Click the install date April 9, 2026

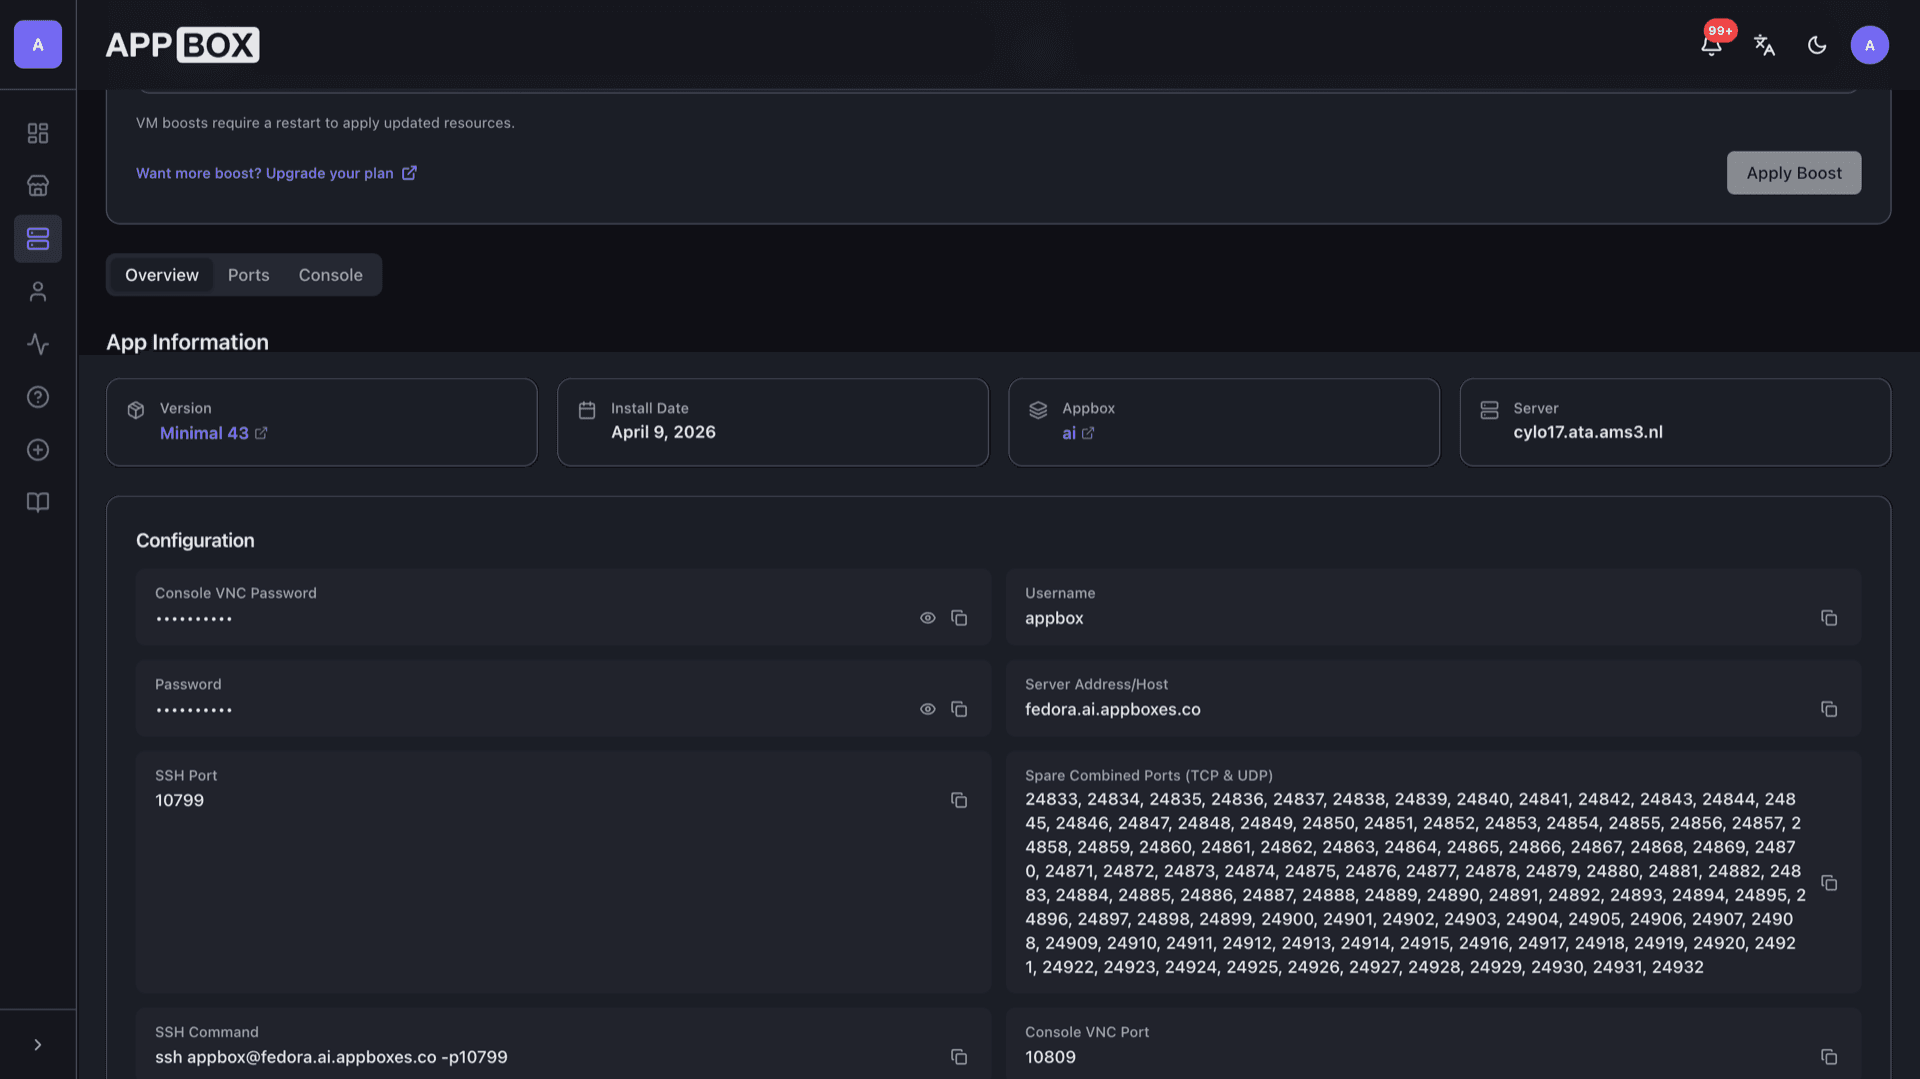click(x=663, y=432)
